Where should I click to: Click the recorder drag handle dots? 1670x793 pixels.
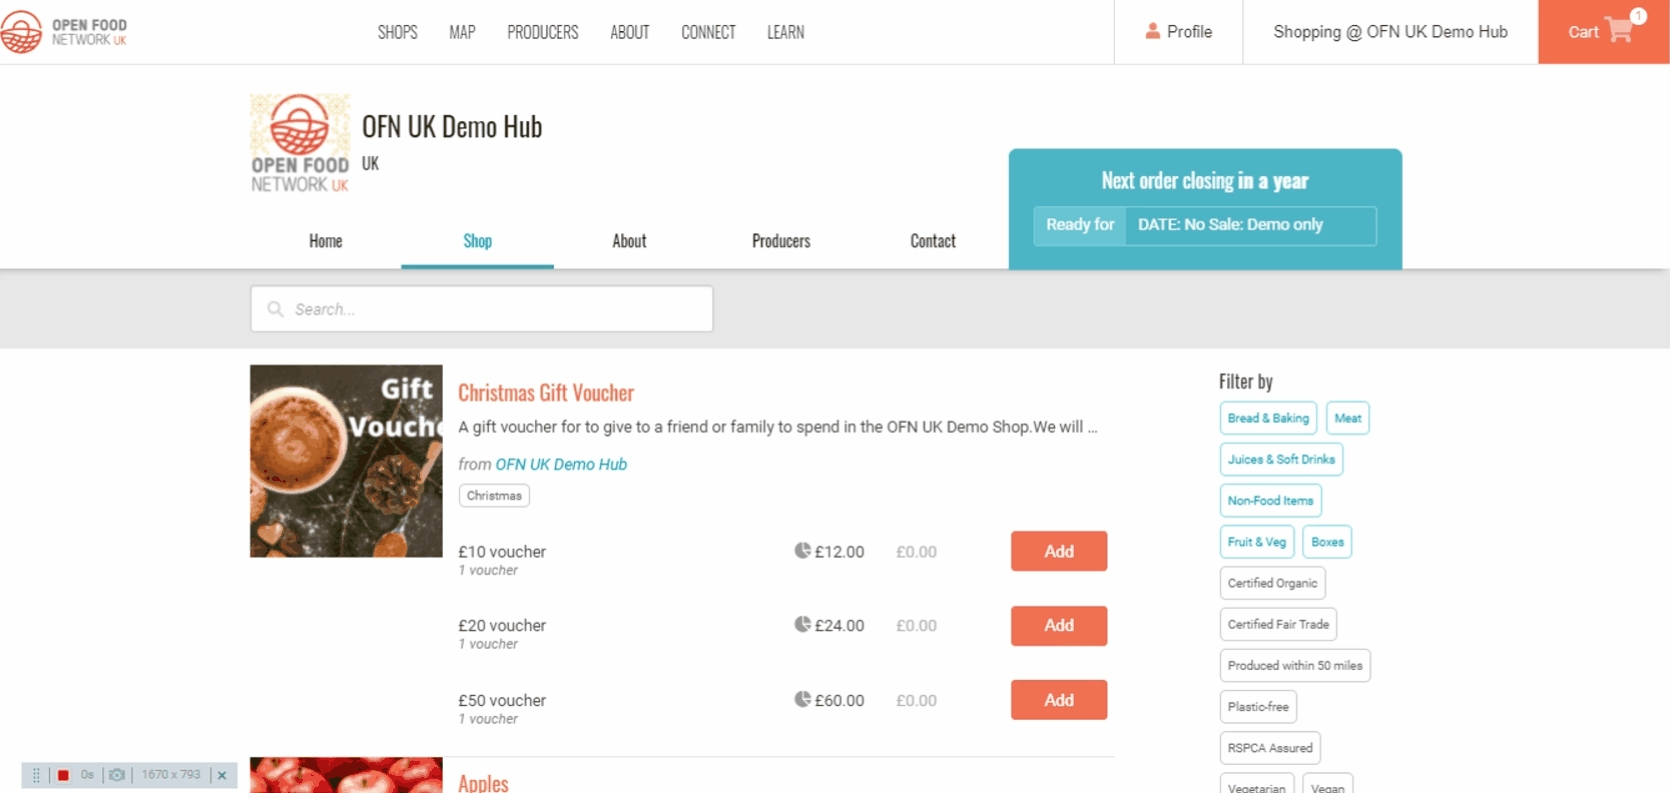click(36, 775)
